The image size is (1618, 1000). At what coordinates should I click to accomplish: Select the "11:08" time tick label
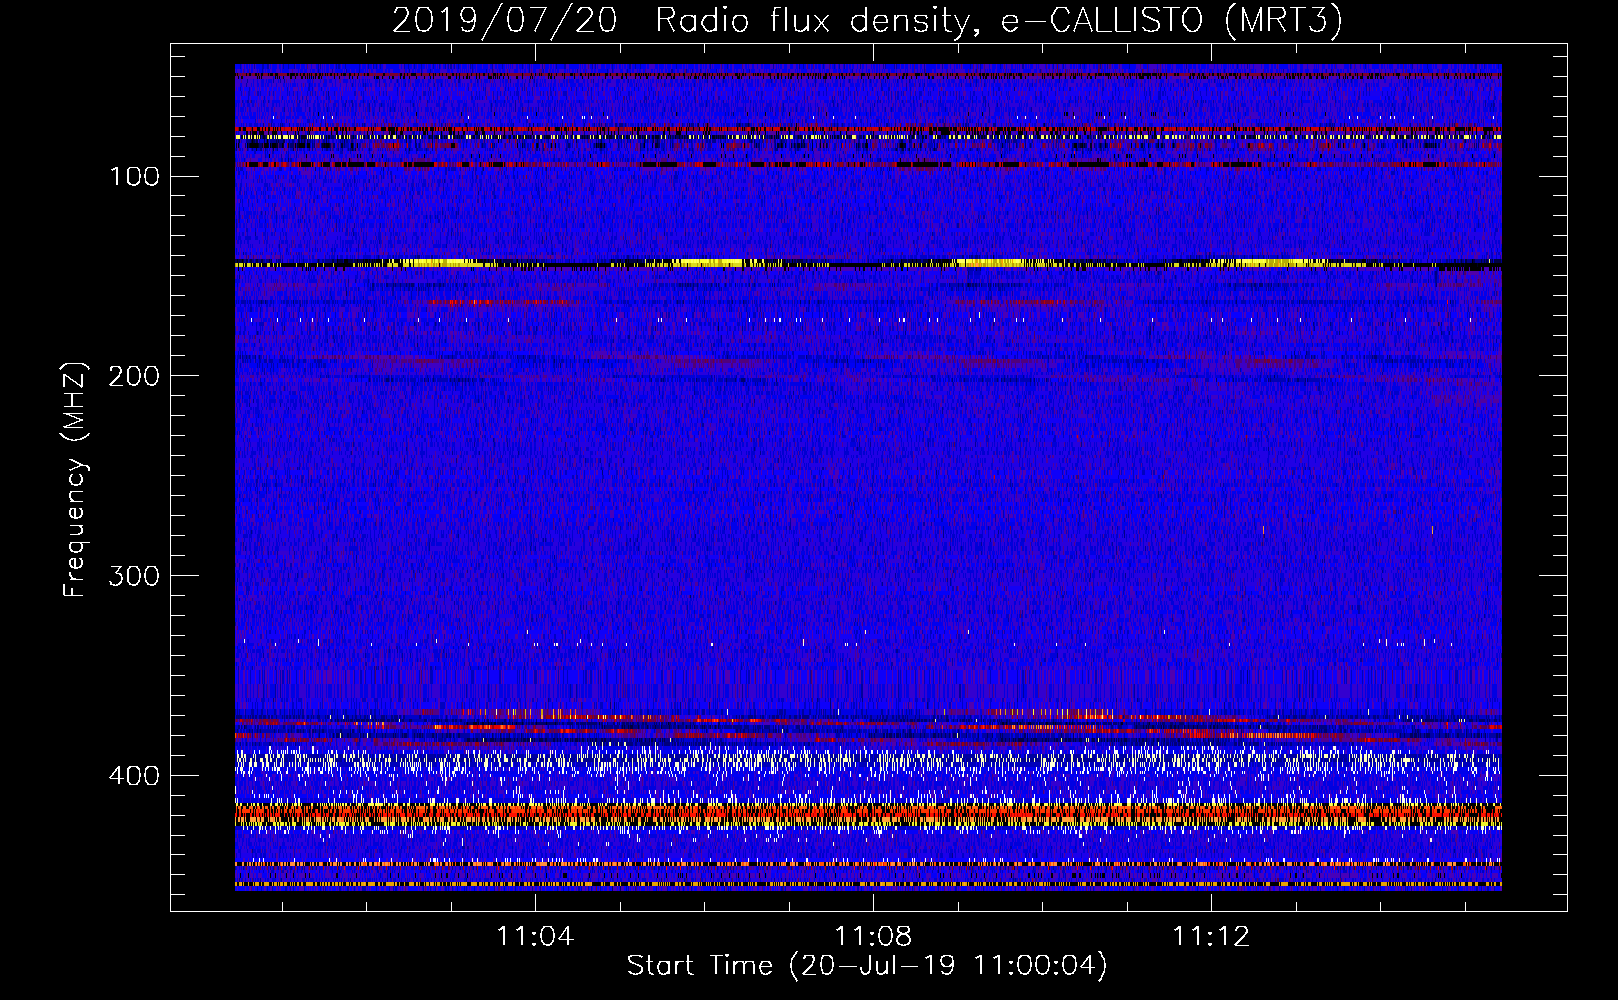pyautogui.click(x=873, y=936)
